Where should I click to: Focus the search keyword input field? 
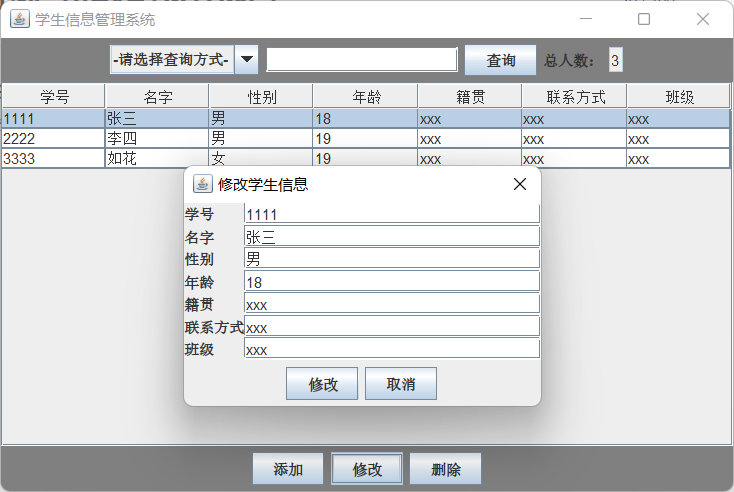(362, 59)
